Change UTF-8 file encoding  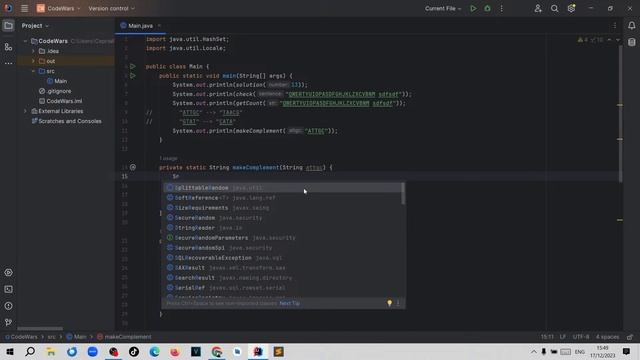(581, 337)
